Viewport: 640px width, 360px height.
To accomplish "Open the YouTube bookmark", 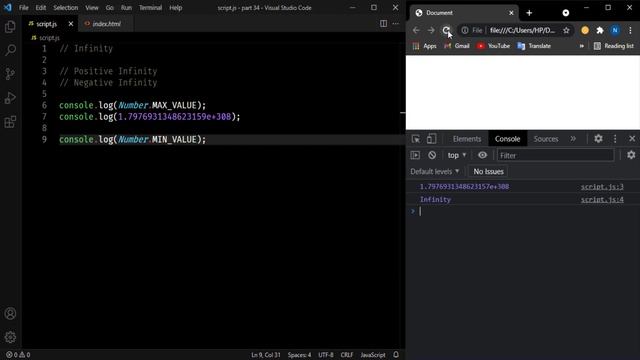I will tap(493, 46).
